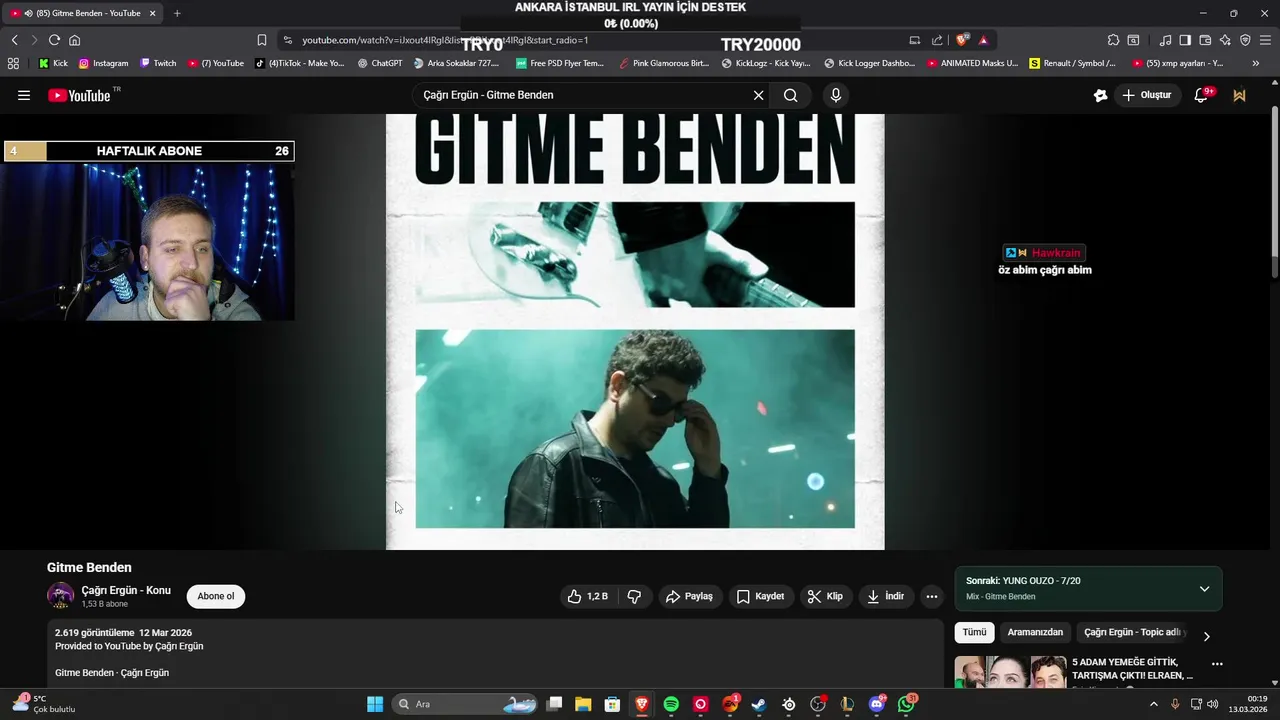Click the Oluştur create button
Screen dimensions: 1280x720
pyautogui.click(x=1147, y=95)
